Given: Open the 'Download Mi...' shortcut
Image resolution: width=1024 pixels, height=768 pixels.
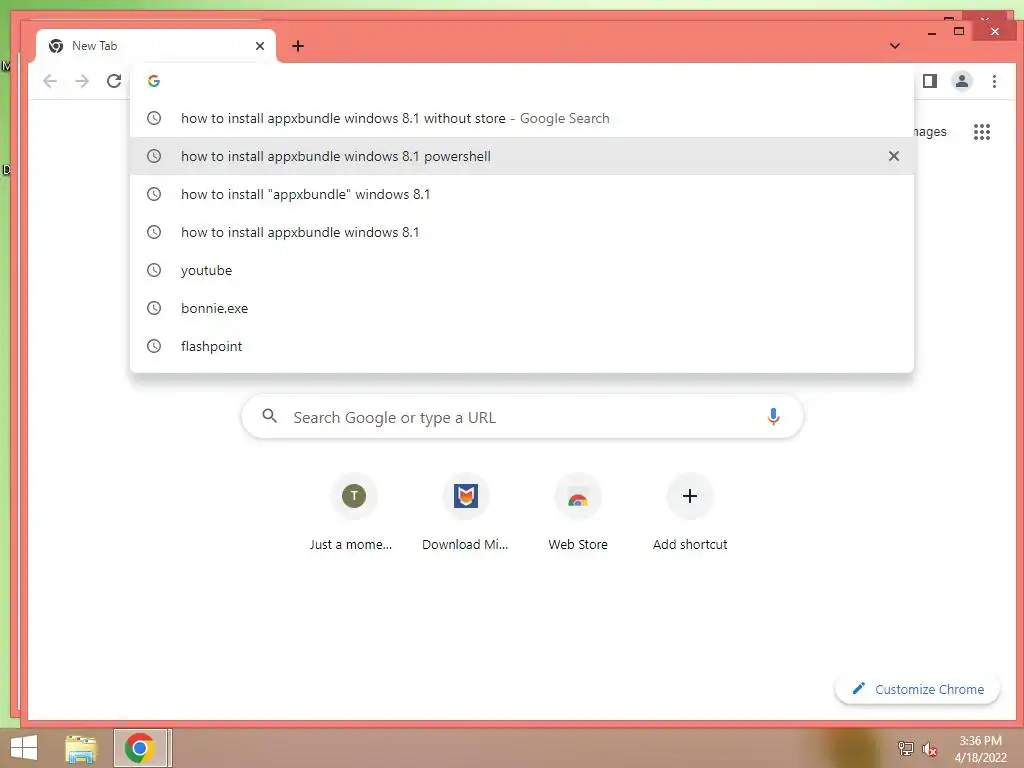Looking at the screenshot, I should pos(466,513).
